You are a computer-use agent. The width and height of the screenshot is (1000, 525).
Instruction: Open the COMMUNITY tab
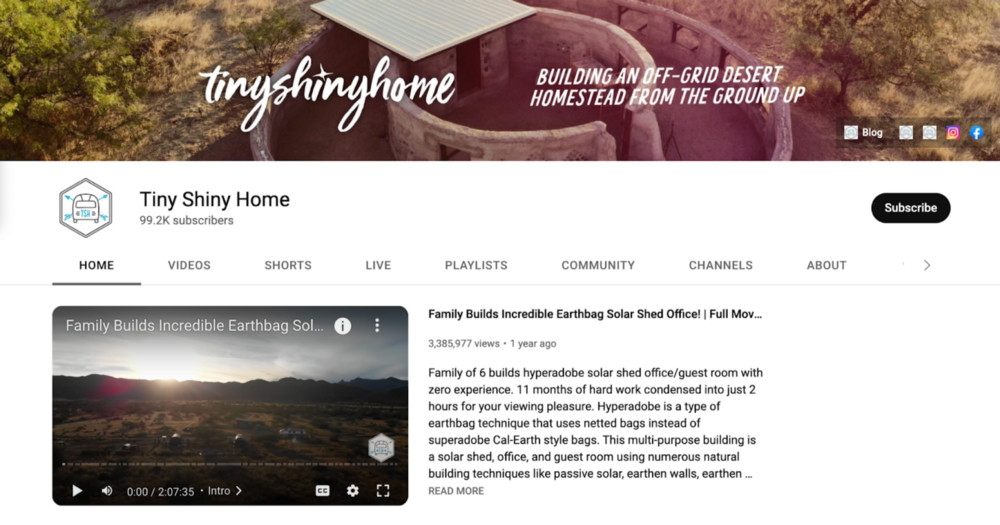tap(598, 265)
